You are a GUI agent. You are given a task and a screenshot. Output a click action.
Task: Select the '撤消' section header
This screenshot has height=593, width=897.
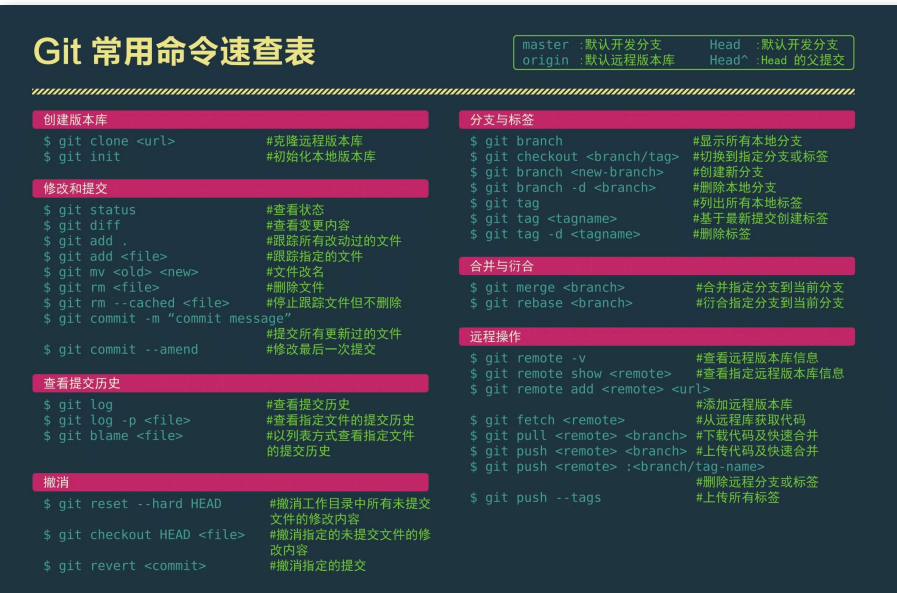tap(231, 482)
